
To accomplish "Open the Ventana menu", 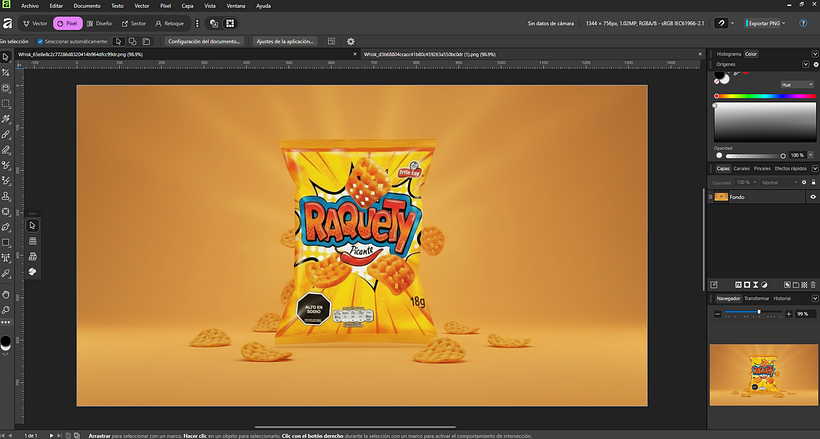I will point(235,6).
